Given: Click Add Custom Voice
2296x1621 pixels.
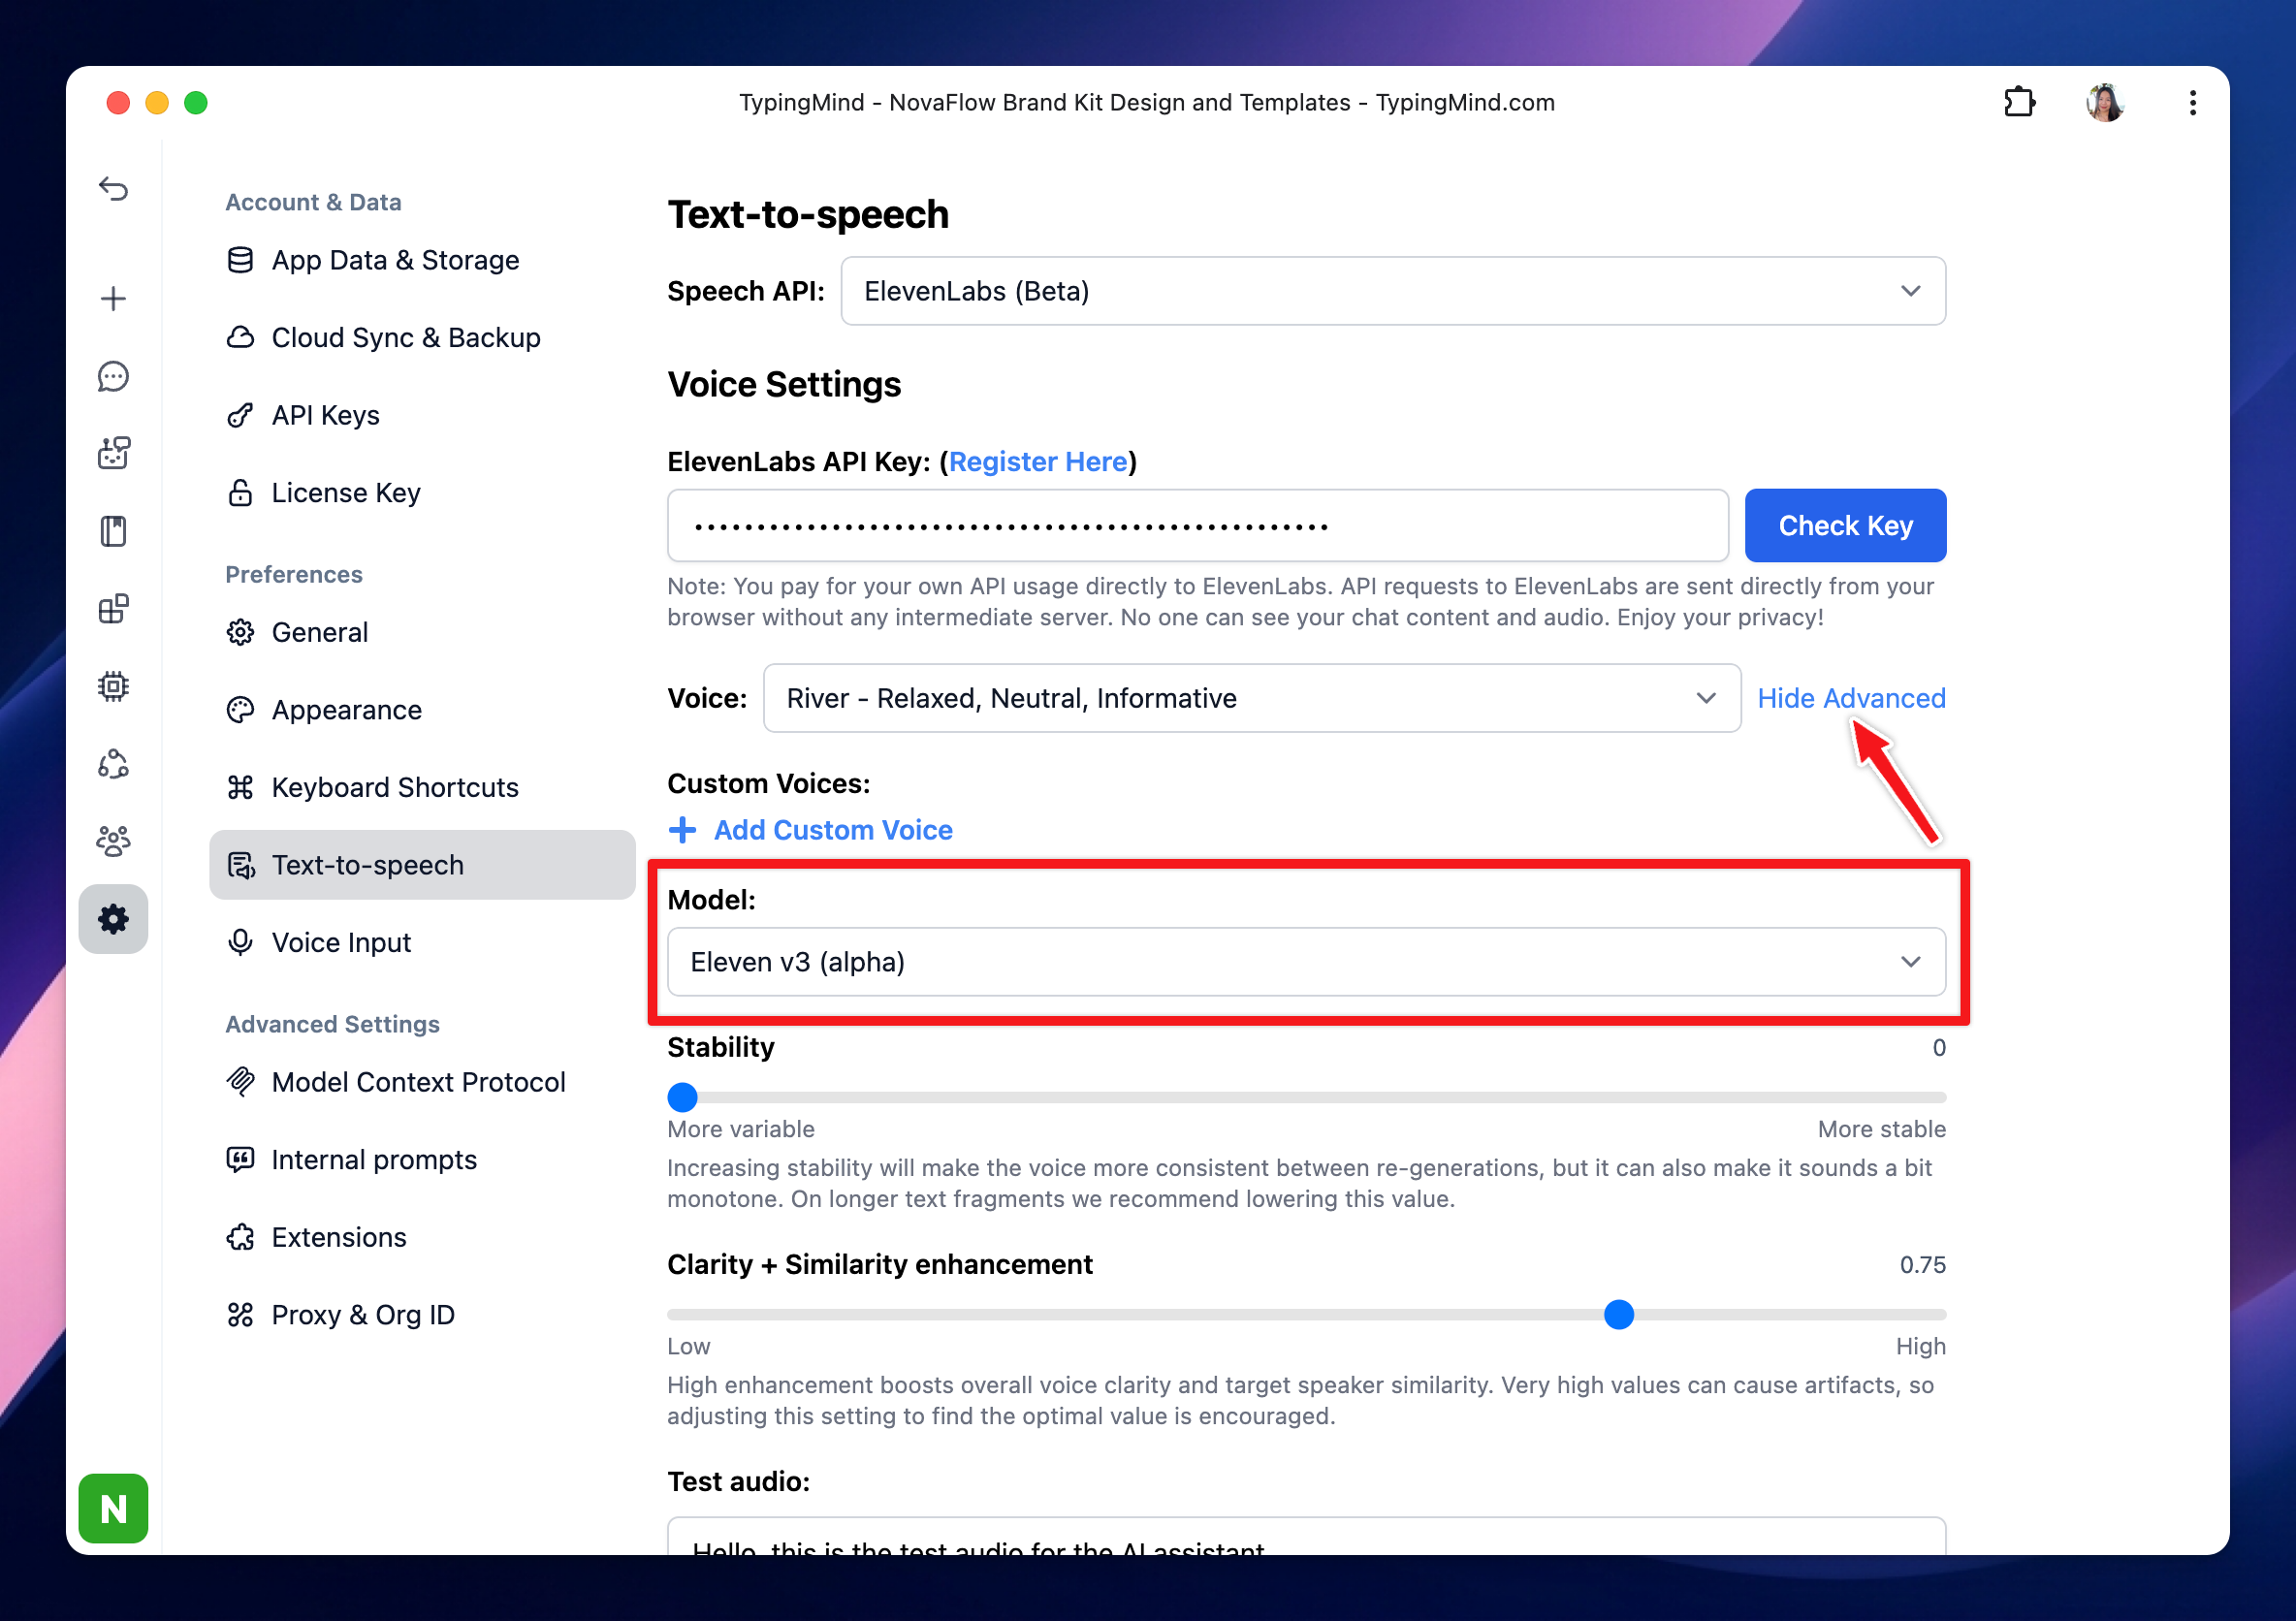Looking at the screenshot, I should coord(810,830).
